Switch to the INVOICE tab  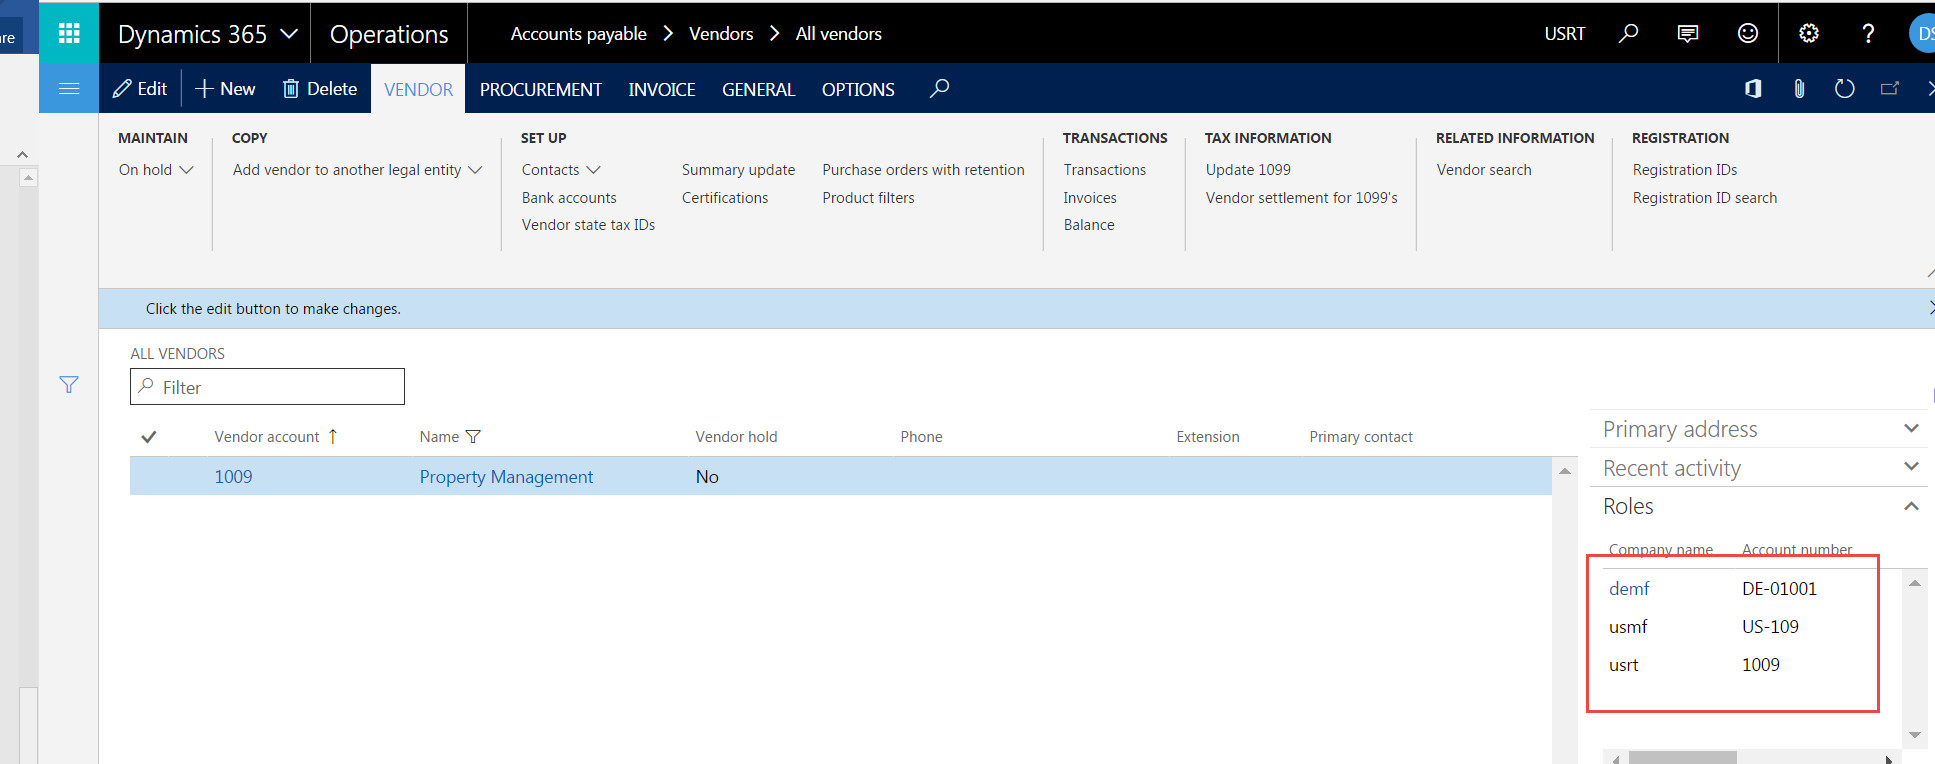[x=661, y=89]
